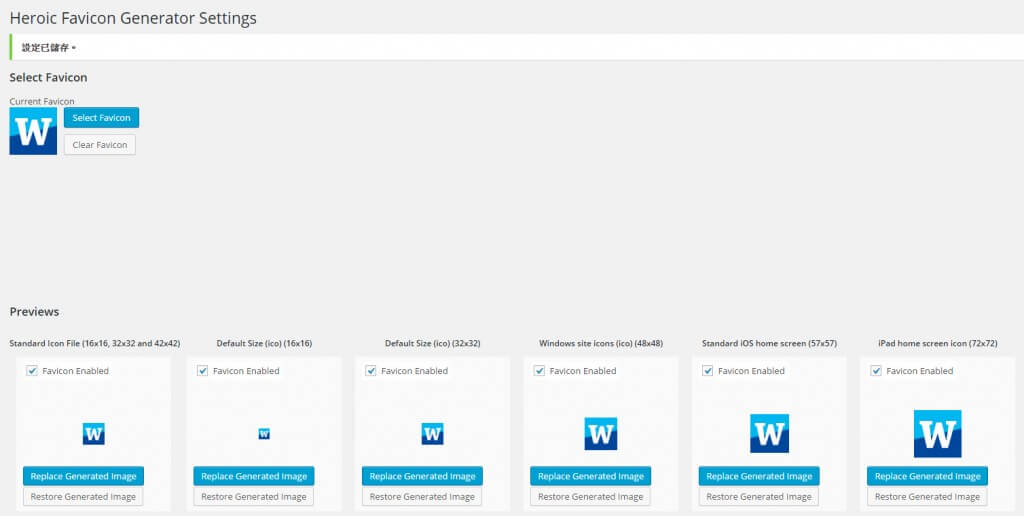
Task: Toggle Favicon Enabled for Default Size 16x16
Action: [203, 371]
